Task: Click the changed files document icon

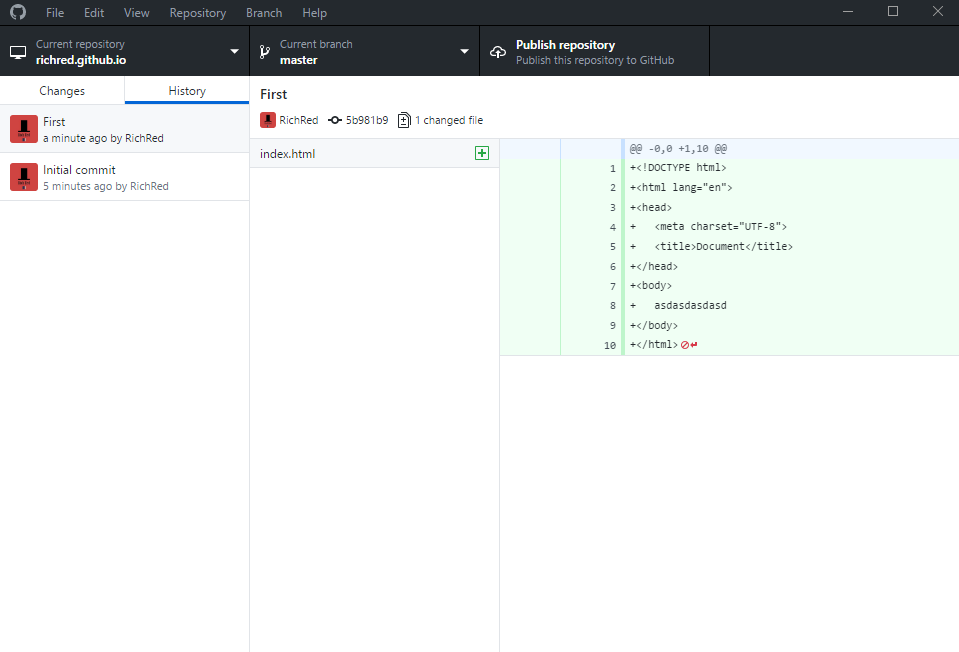Action: [x=403, y=119]
